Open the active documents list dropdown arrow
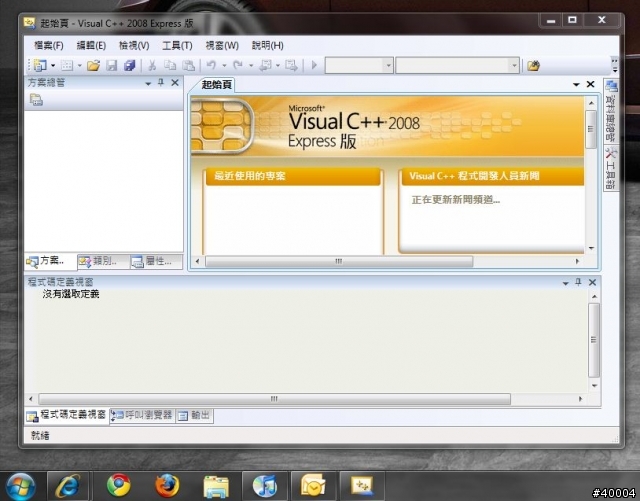The width and height of the screenshot is (640, 501). click(576, 85)
